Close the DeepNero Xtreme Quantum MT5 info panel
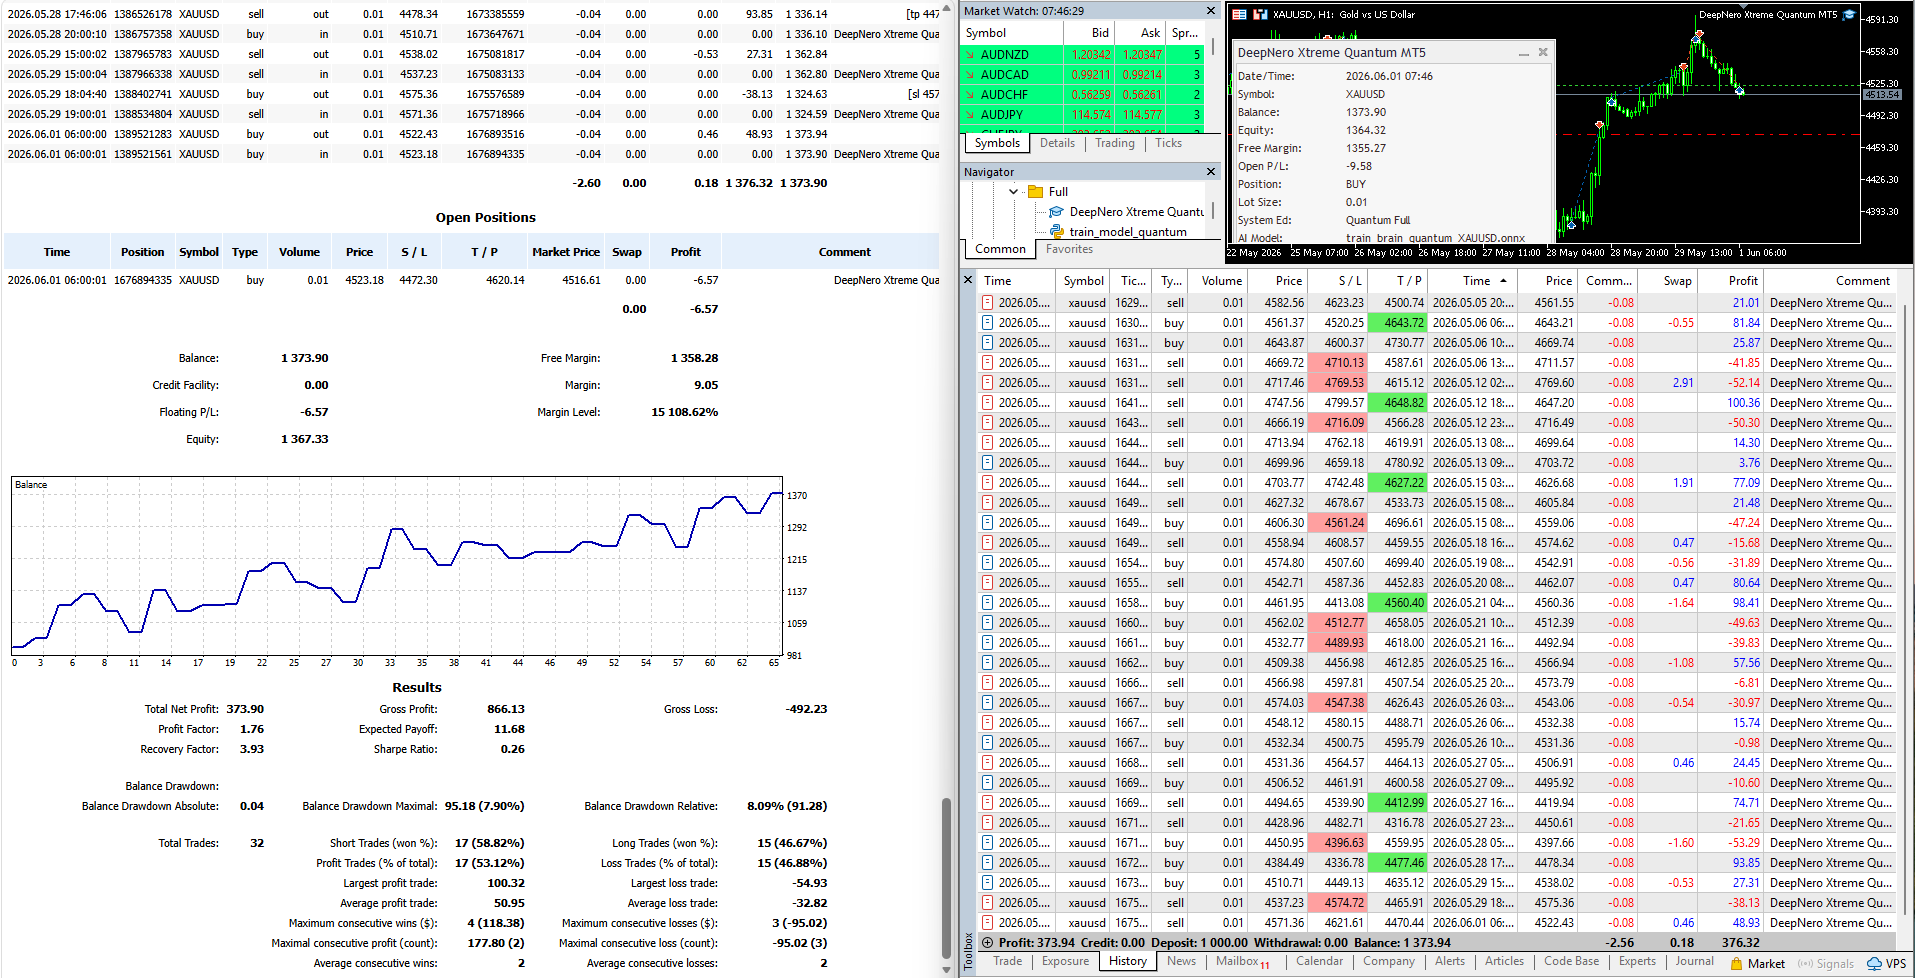Screen dimensions: 1915x978 [x=1543, y=53]
